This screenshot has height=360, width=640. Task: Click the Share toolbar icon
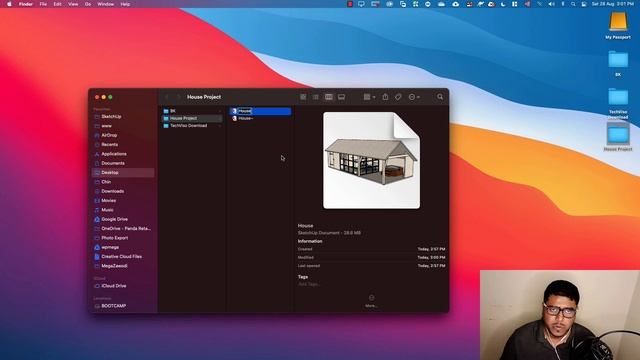385,97
